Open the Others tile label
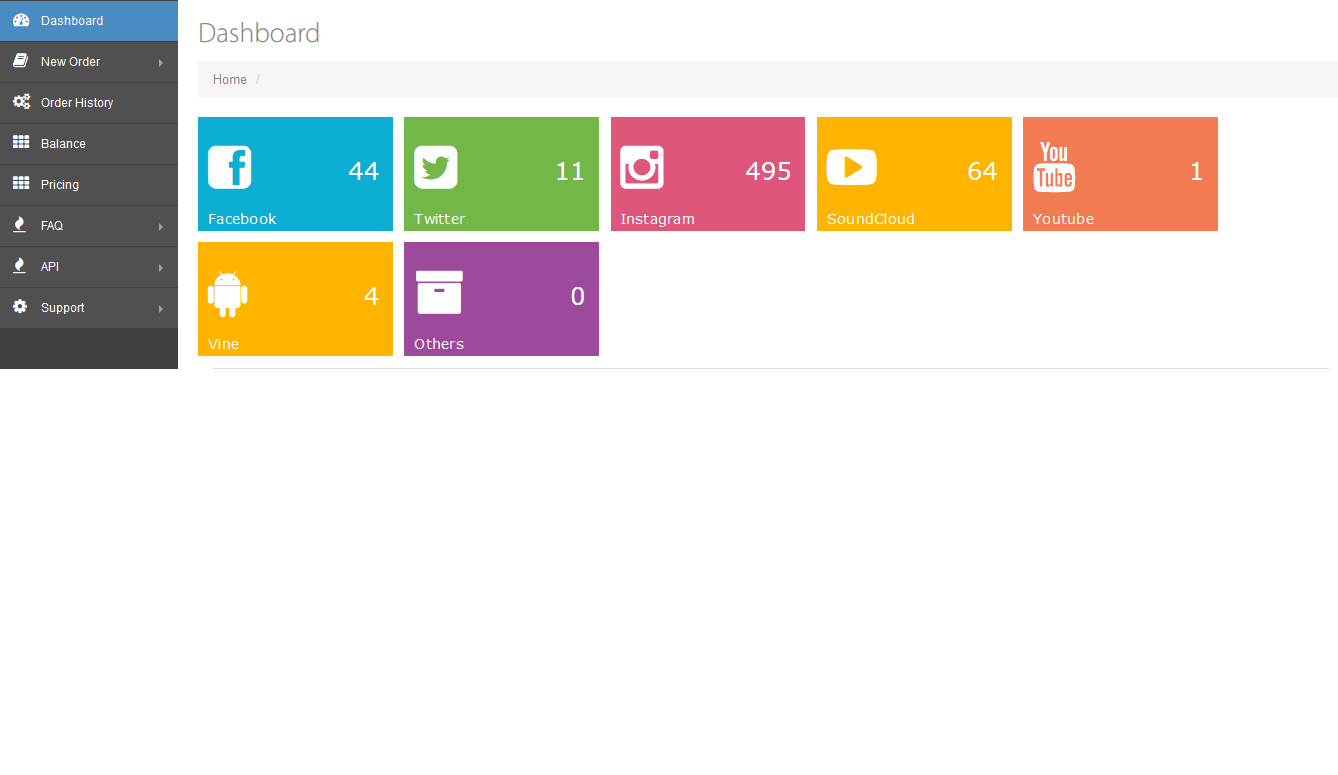Image resolution: width=1338 pixels, height=775 pixels. coord(439,344)
